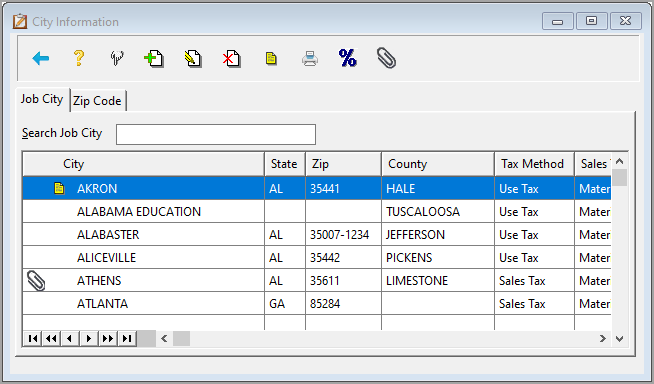Add a new city record with plus icon
This screenshot has height=384, width=654.
(x=153, y=58)
